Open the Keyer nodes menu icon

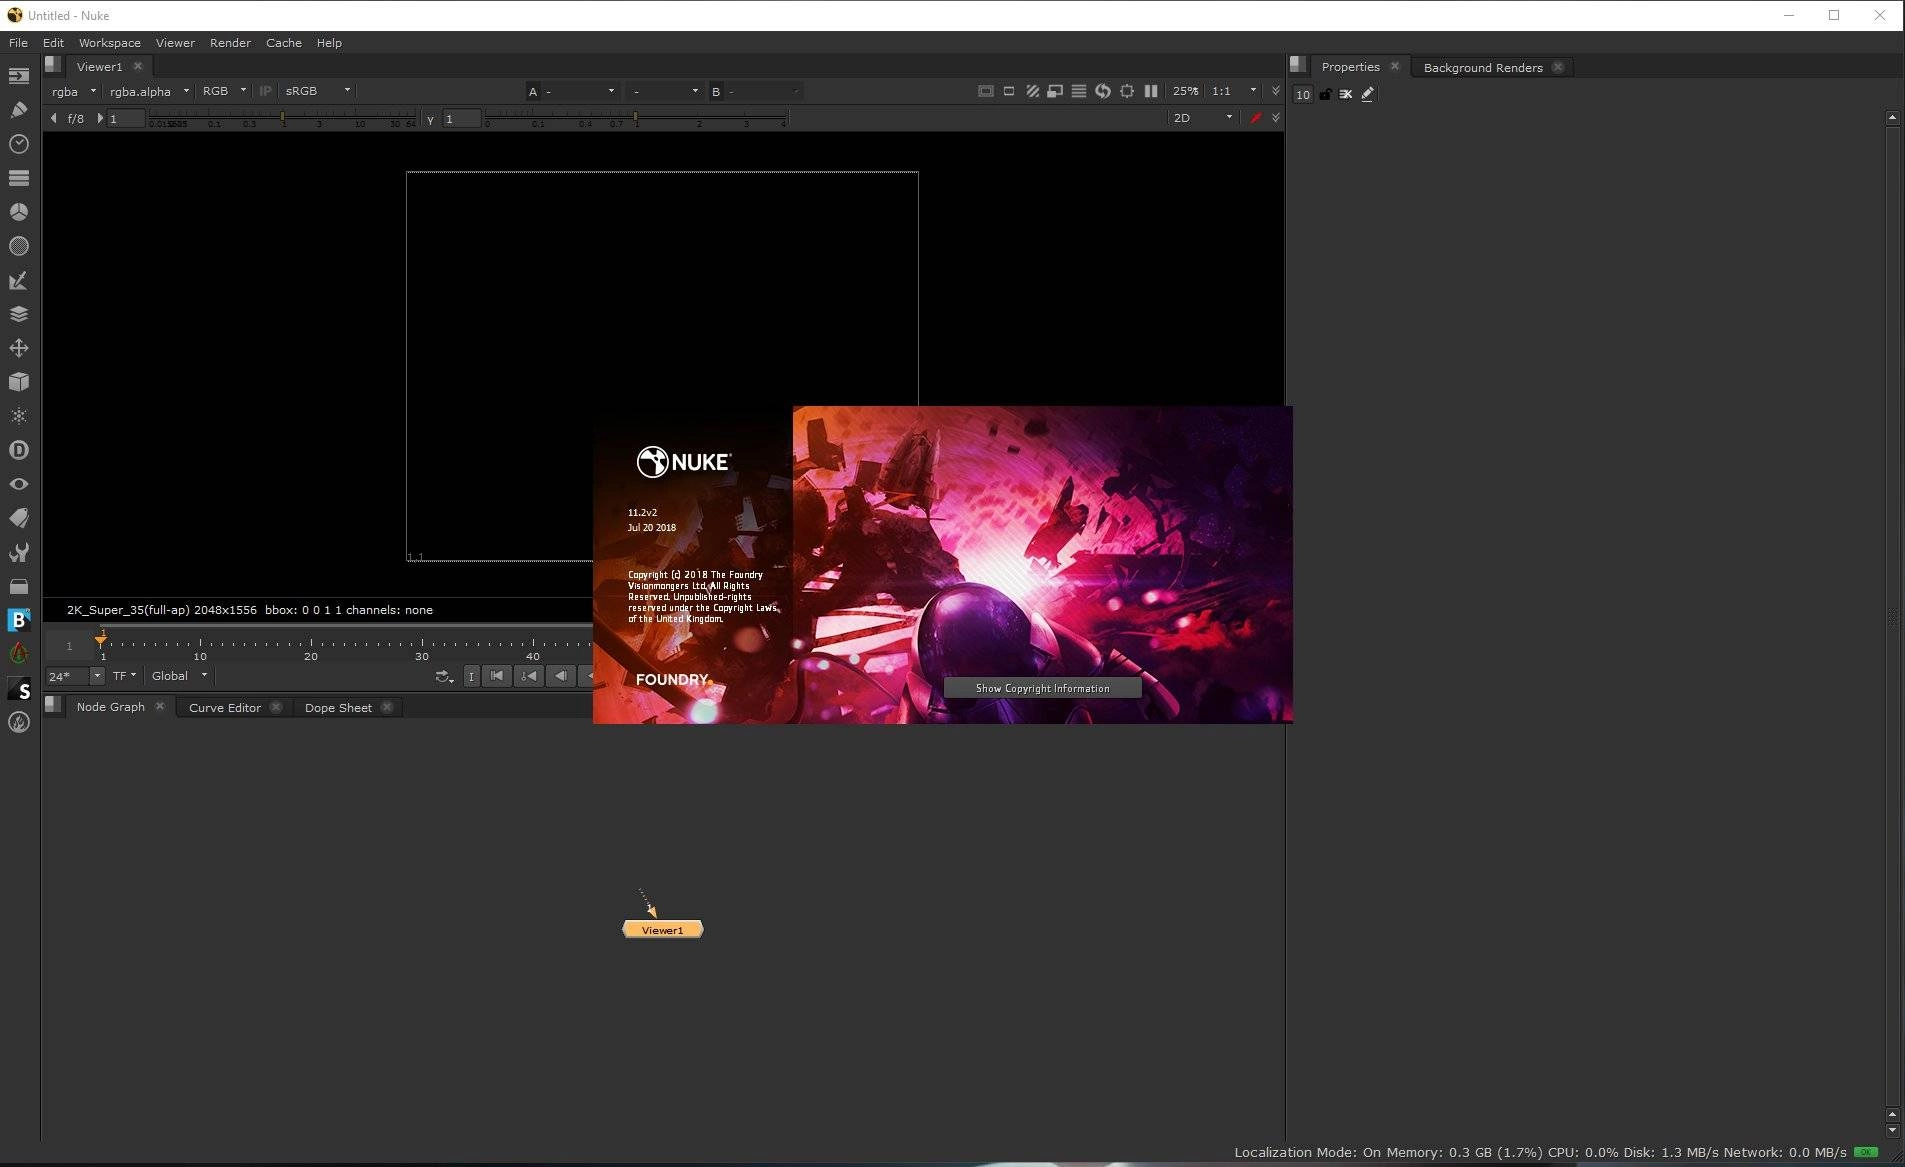[x=19, y=281]
